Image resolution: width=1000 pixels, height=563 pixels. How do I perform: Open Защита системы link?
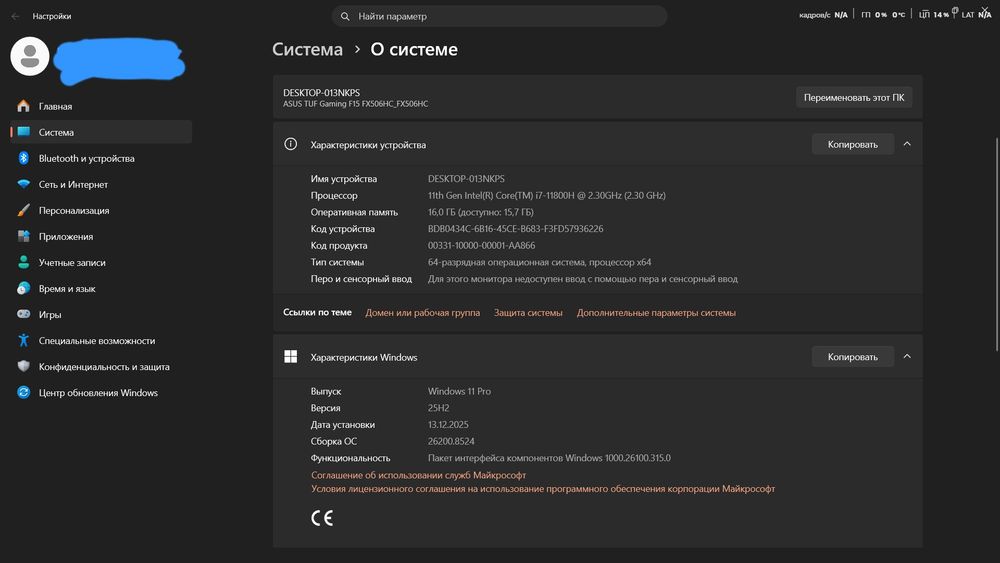[x=528, y=312]
